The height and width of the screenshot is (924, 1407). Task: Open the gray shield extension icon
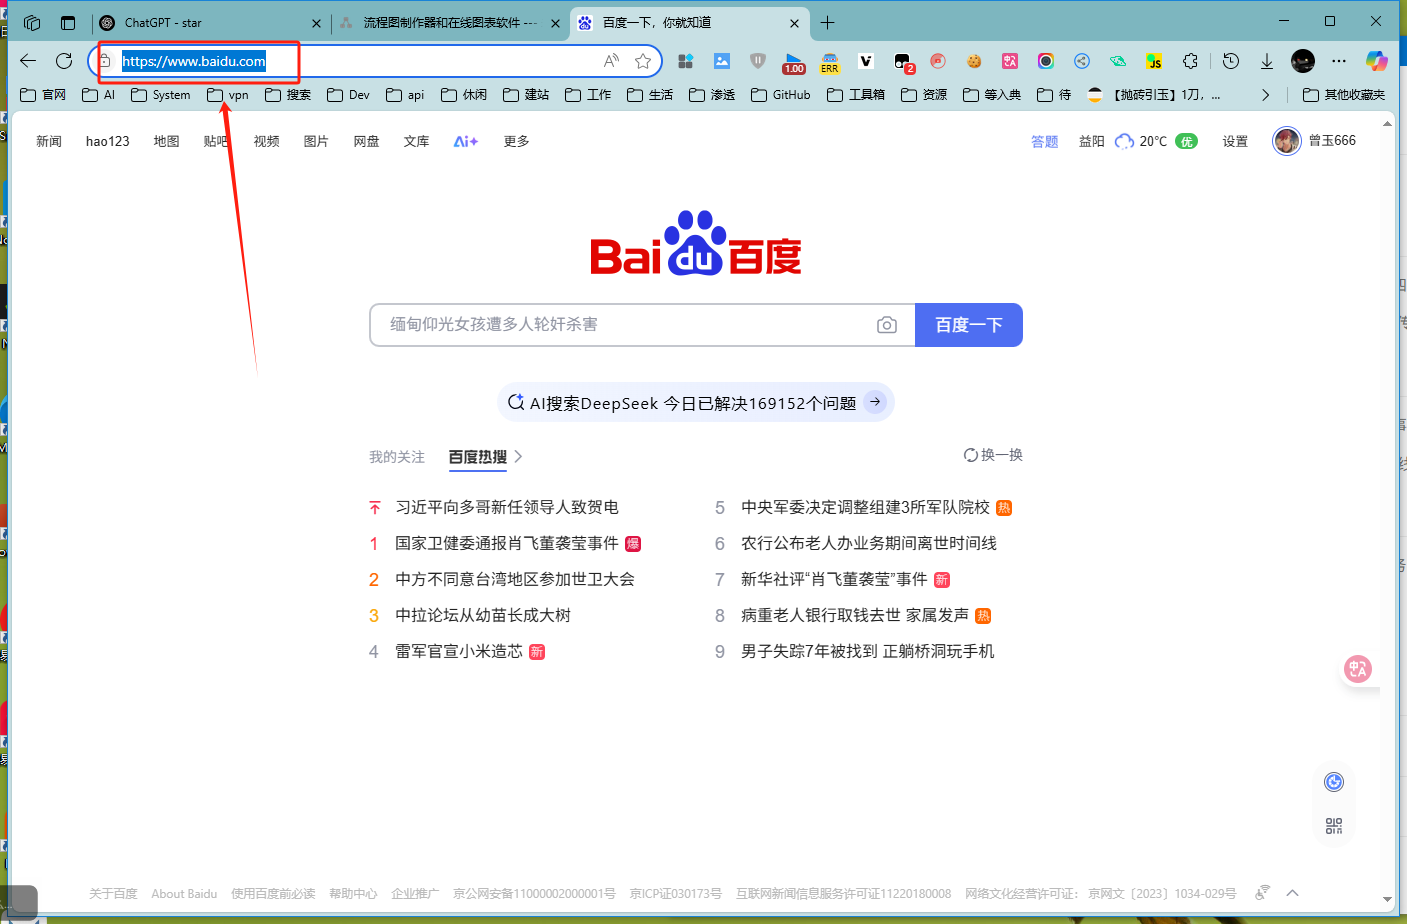coord(758,61)
